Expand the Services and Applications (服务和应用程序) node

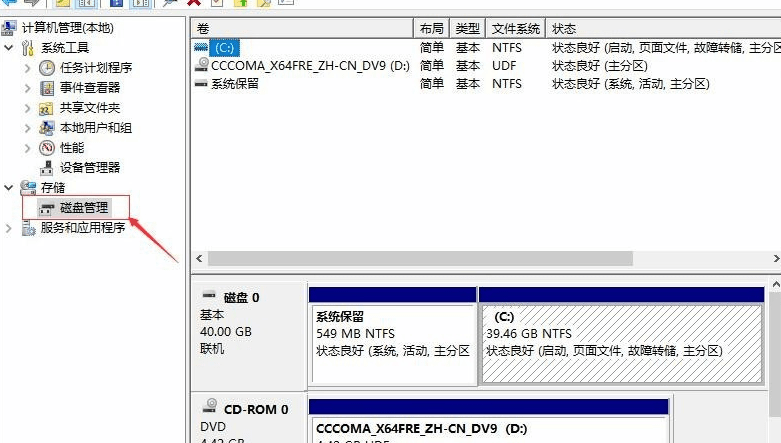point(9,228)
